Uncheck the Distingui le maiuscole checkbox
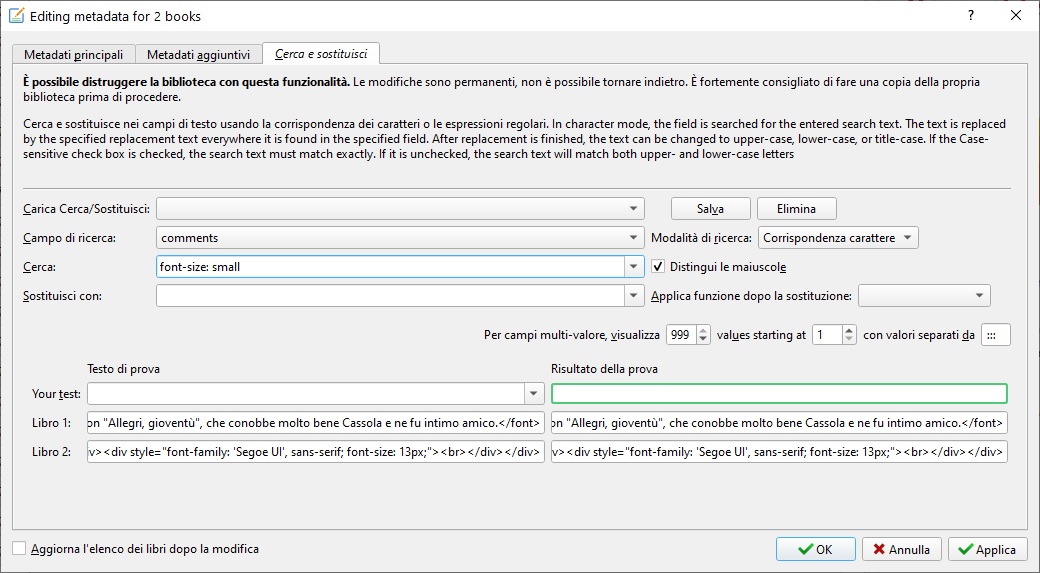 tap(659, 267)
